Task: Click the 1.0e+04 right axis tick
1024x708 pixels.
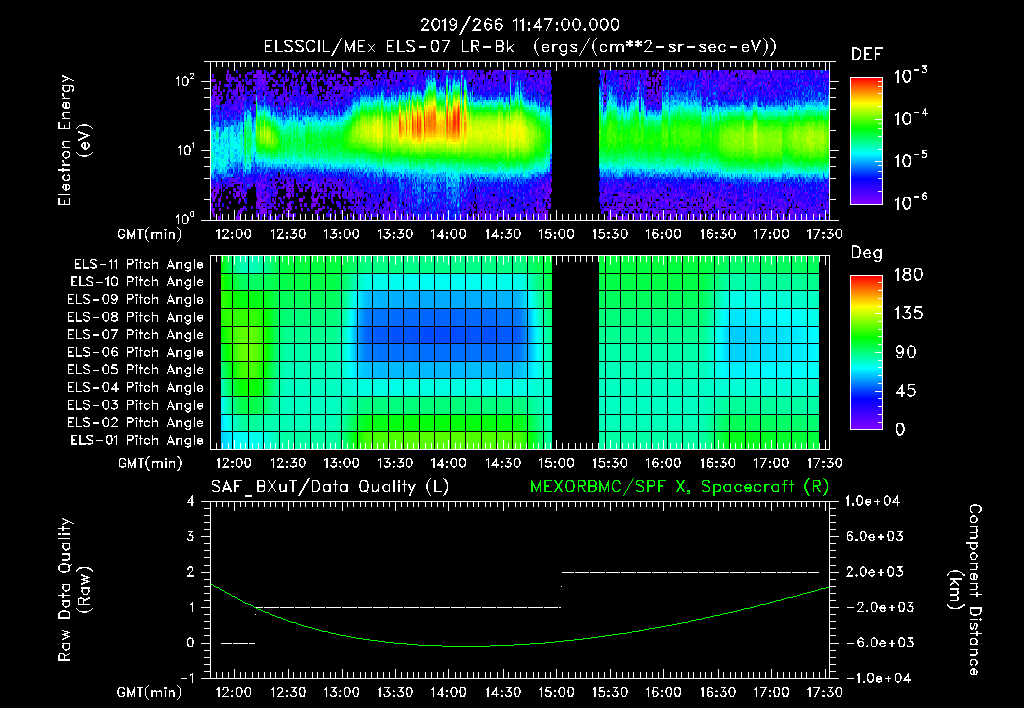Action: [874, 501]
